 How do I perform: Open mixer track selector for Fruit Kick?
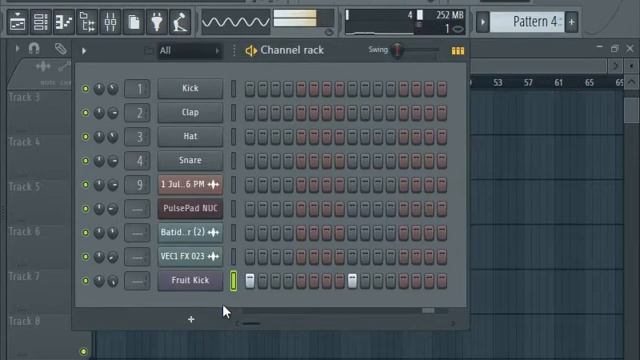pos(137,281)
